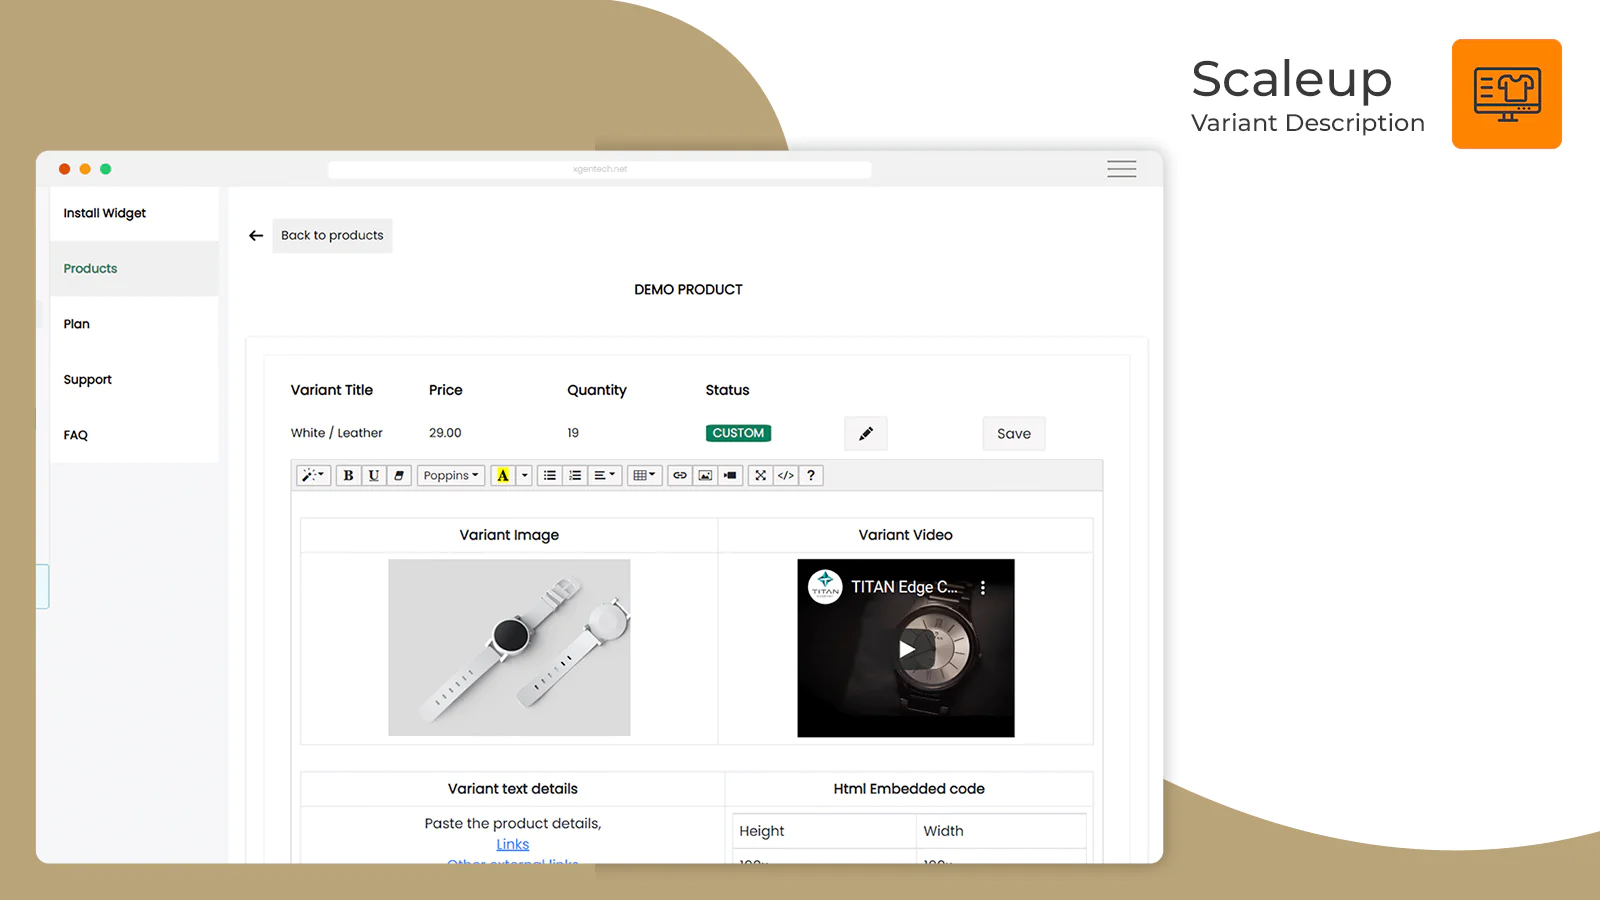This screenshot has width=1600, height=900.
Task: Click the Paste the product details text
Action: [513, 824]
